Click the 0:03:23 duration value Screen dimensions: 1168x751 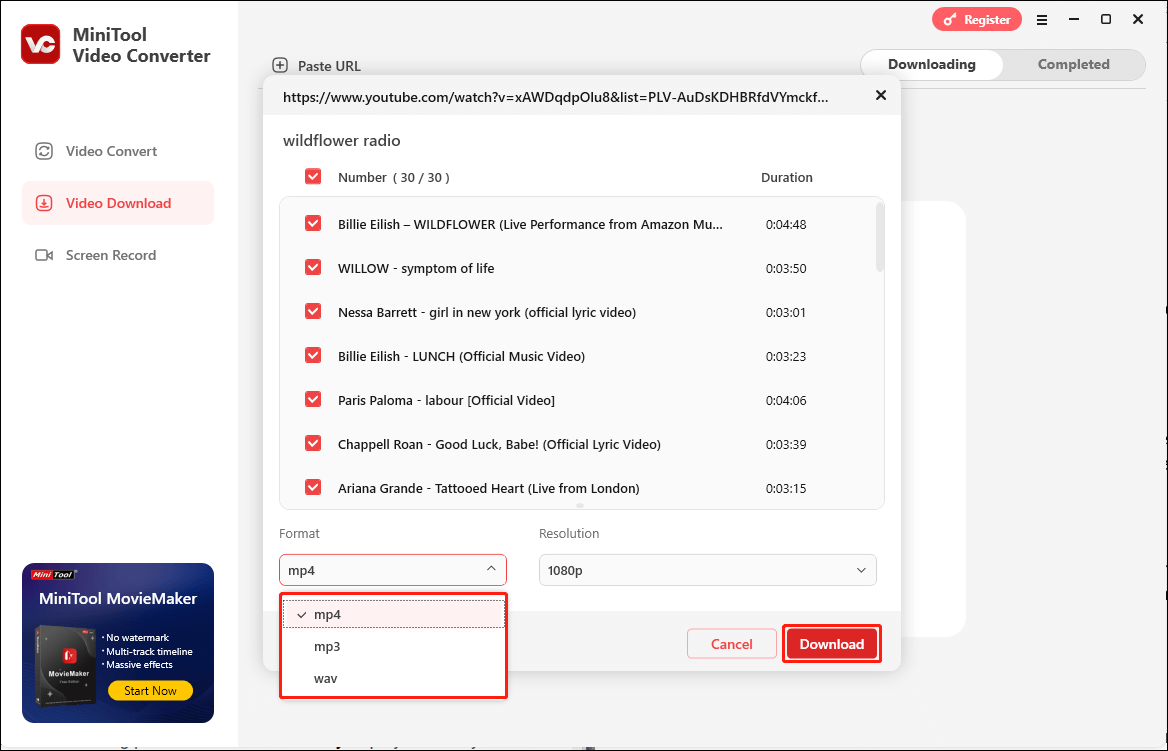pos(786,356)
